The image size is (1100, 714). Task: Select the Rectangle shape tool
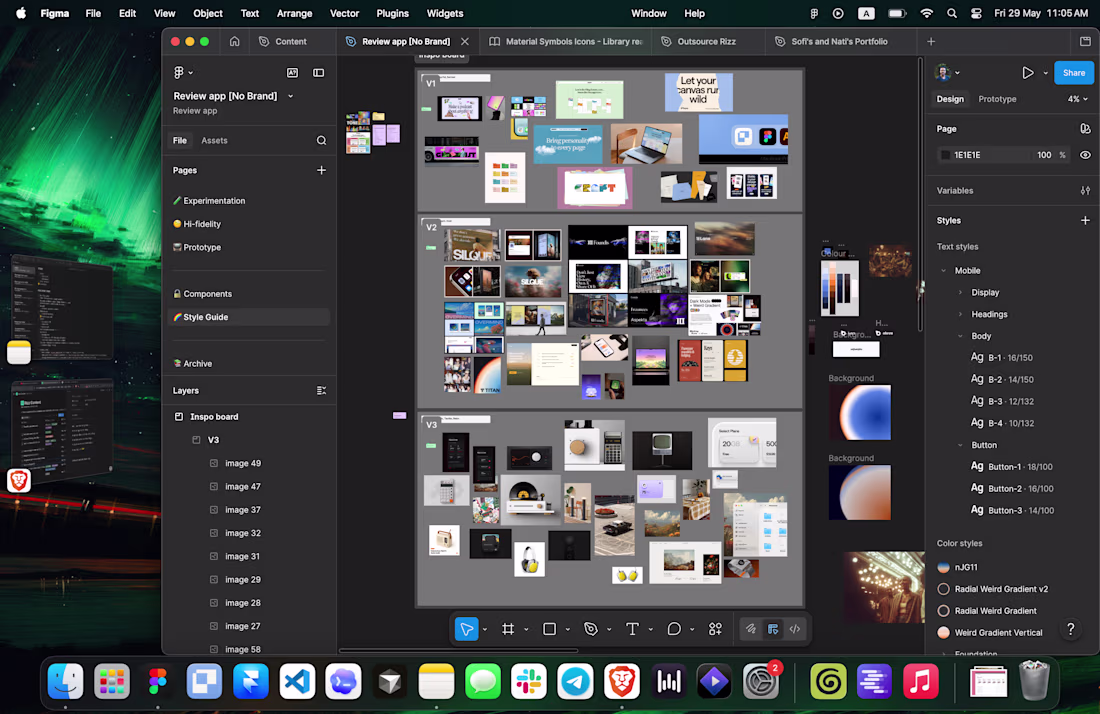pyautogui.click(x=549, y=629)
